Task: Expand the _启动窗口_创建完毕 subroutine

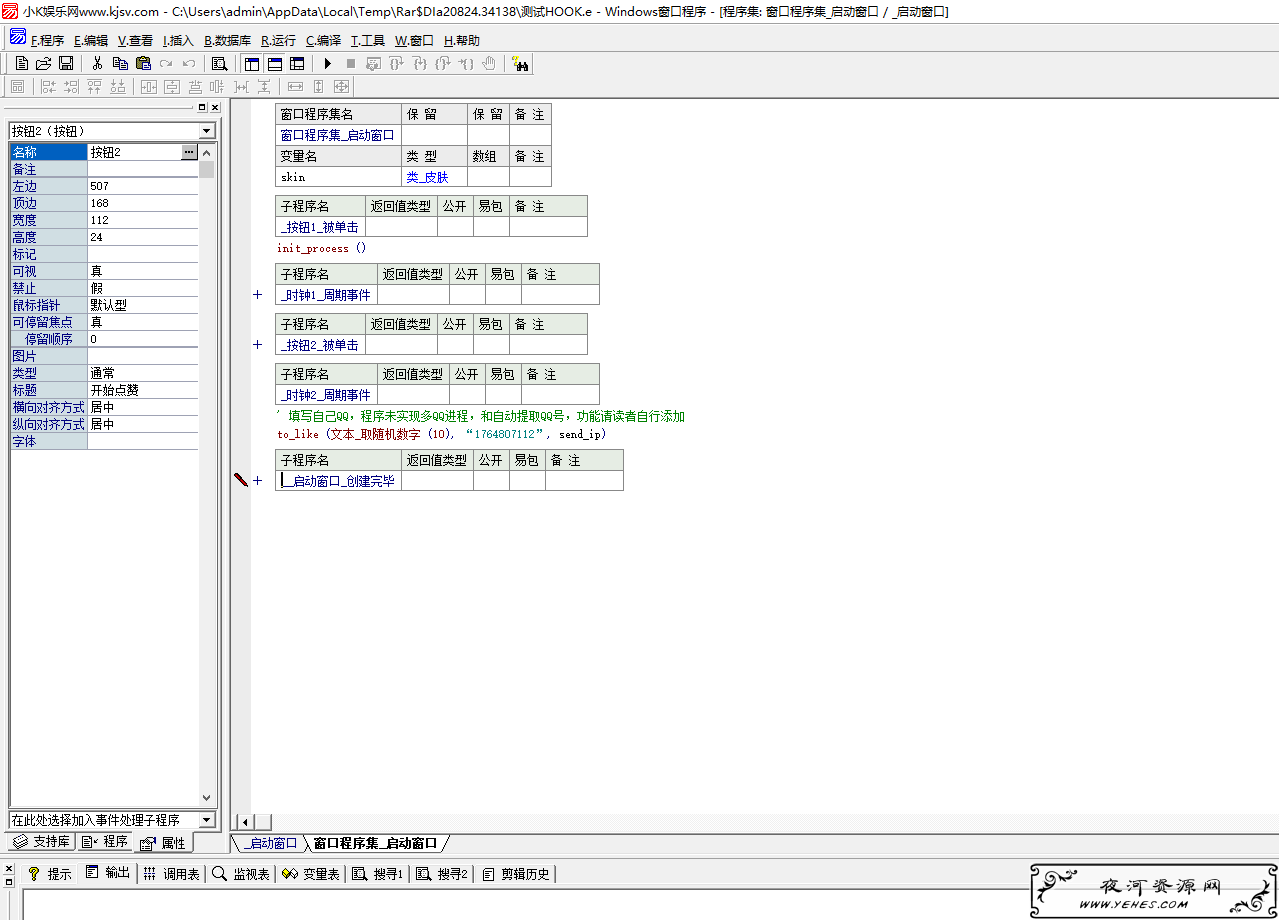Action: (257, 481)
